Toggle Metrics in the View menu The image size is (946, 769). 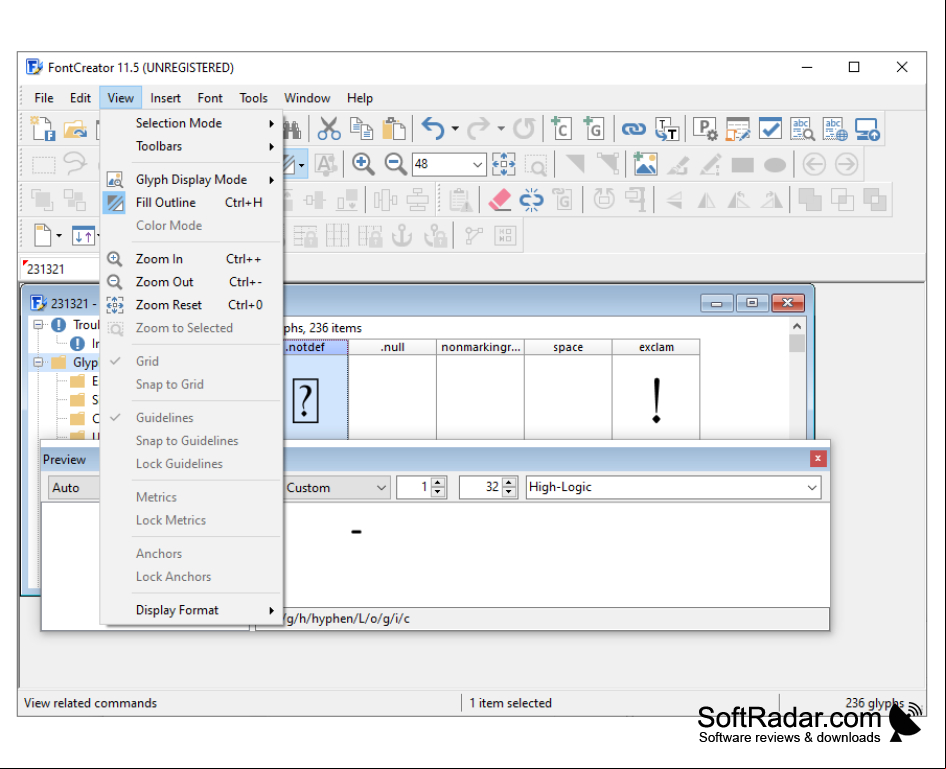[x=191, y=497]
